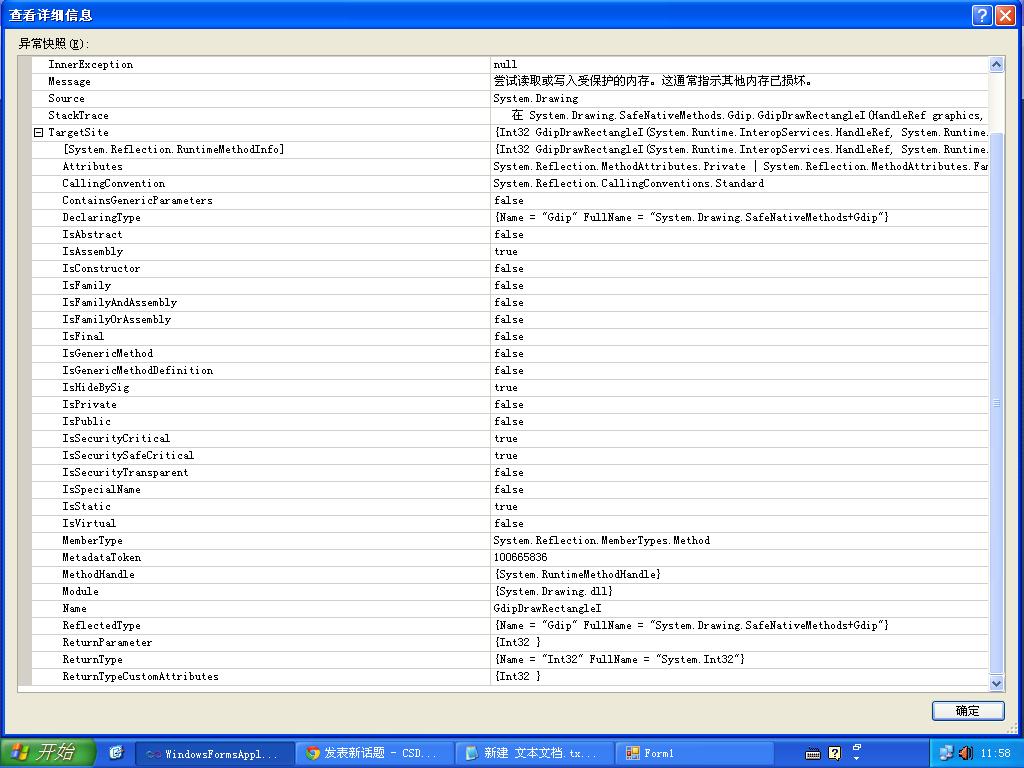Select the IsVirtual property row
The height and width of the screenshot is (768, 1024).
click(x=509, y=523)
